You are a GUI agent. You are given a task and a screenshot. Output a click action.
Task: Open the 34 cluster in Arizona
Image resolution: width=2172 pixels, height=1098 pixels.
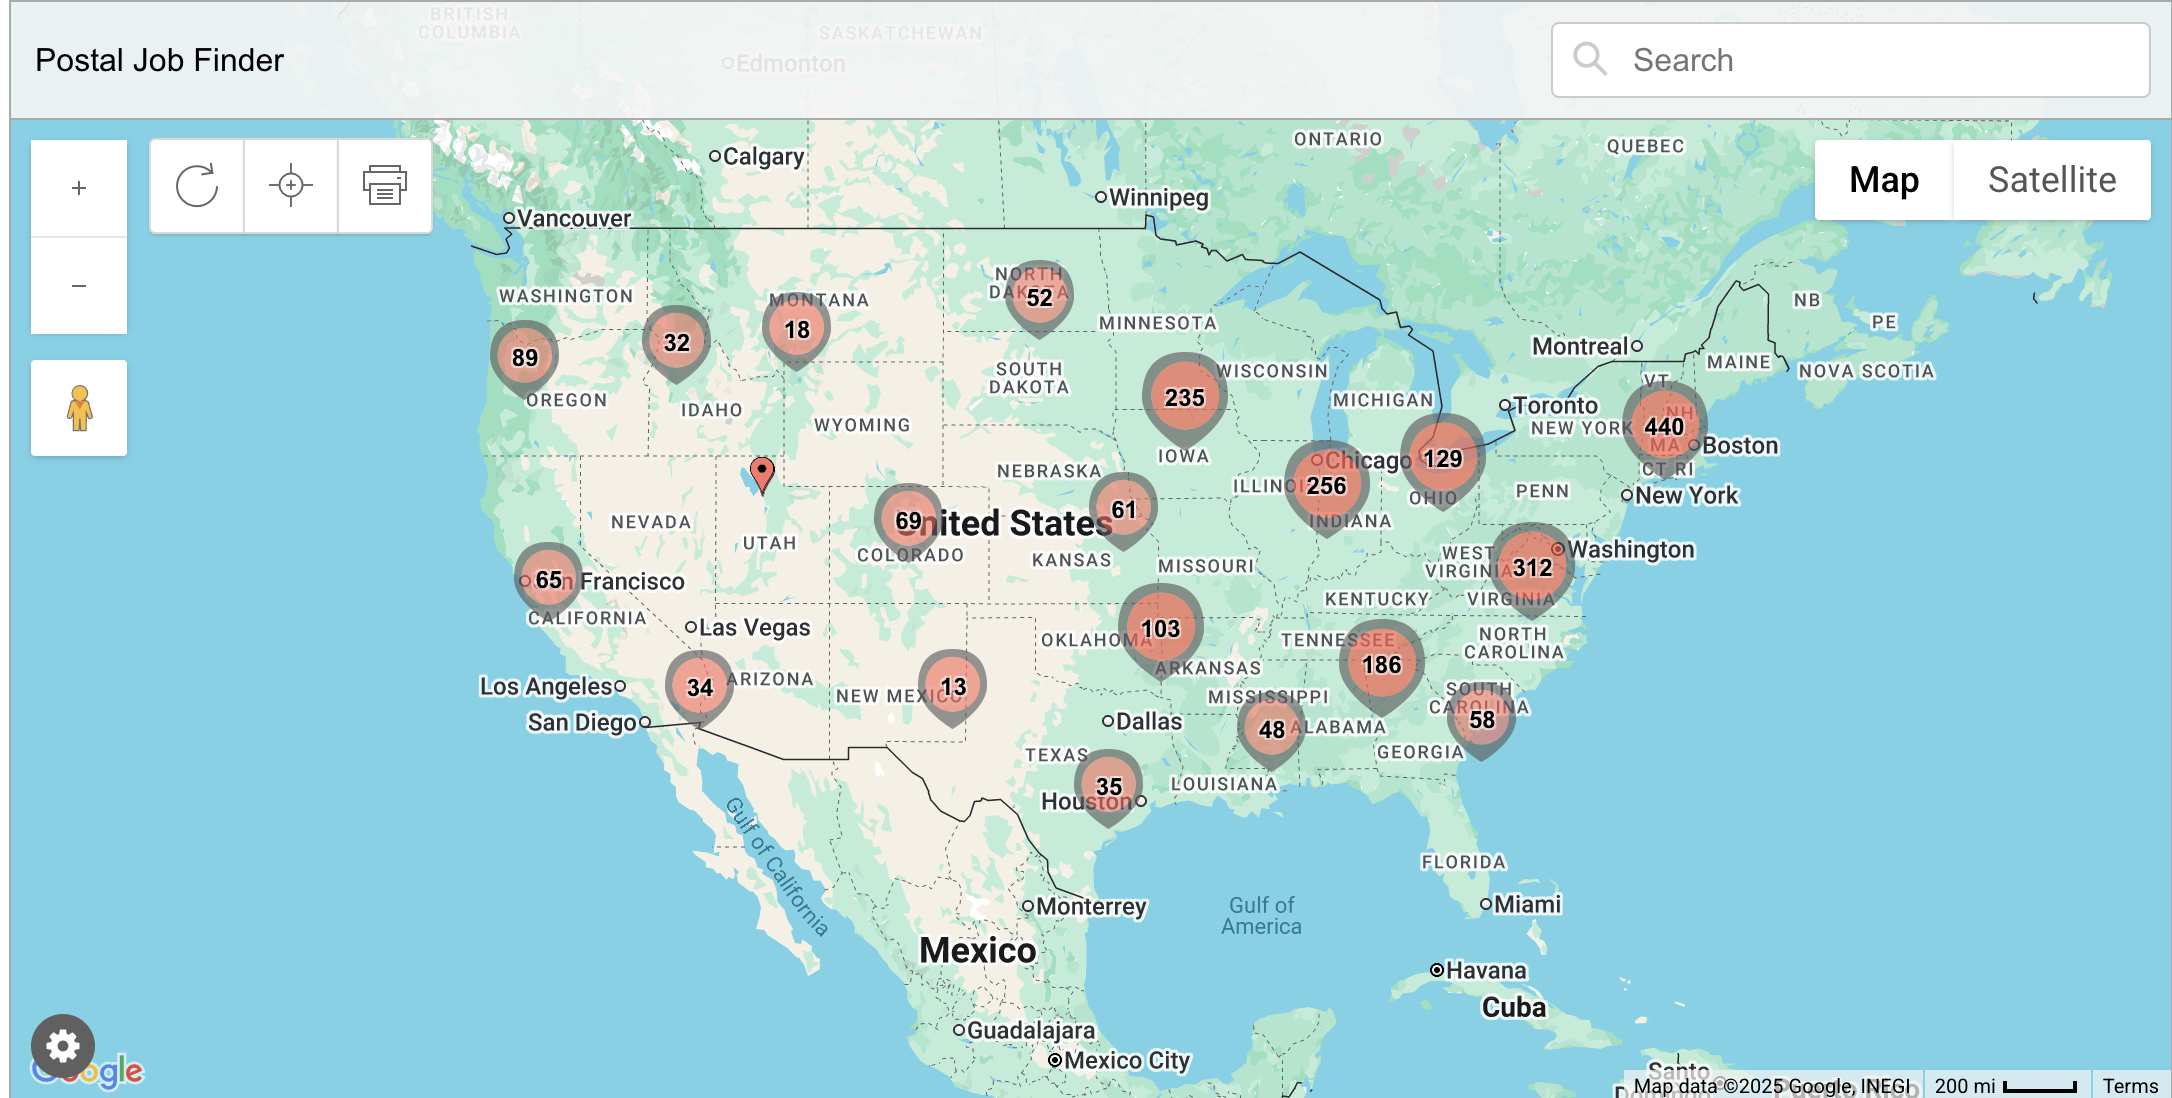tap(699, 688)
